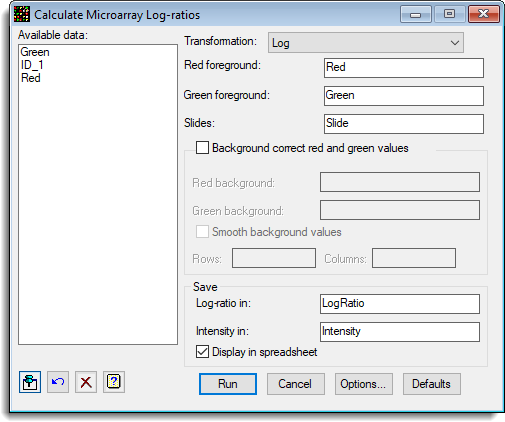Screen dimensions: 505x422
Task: Click the Run button
Action: point(228,384)
